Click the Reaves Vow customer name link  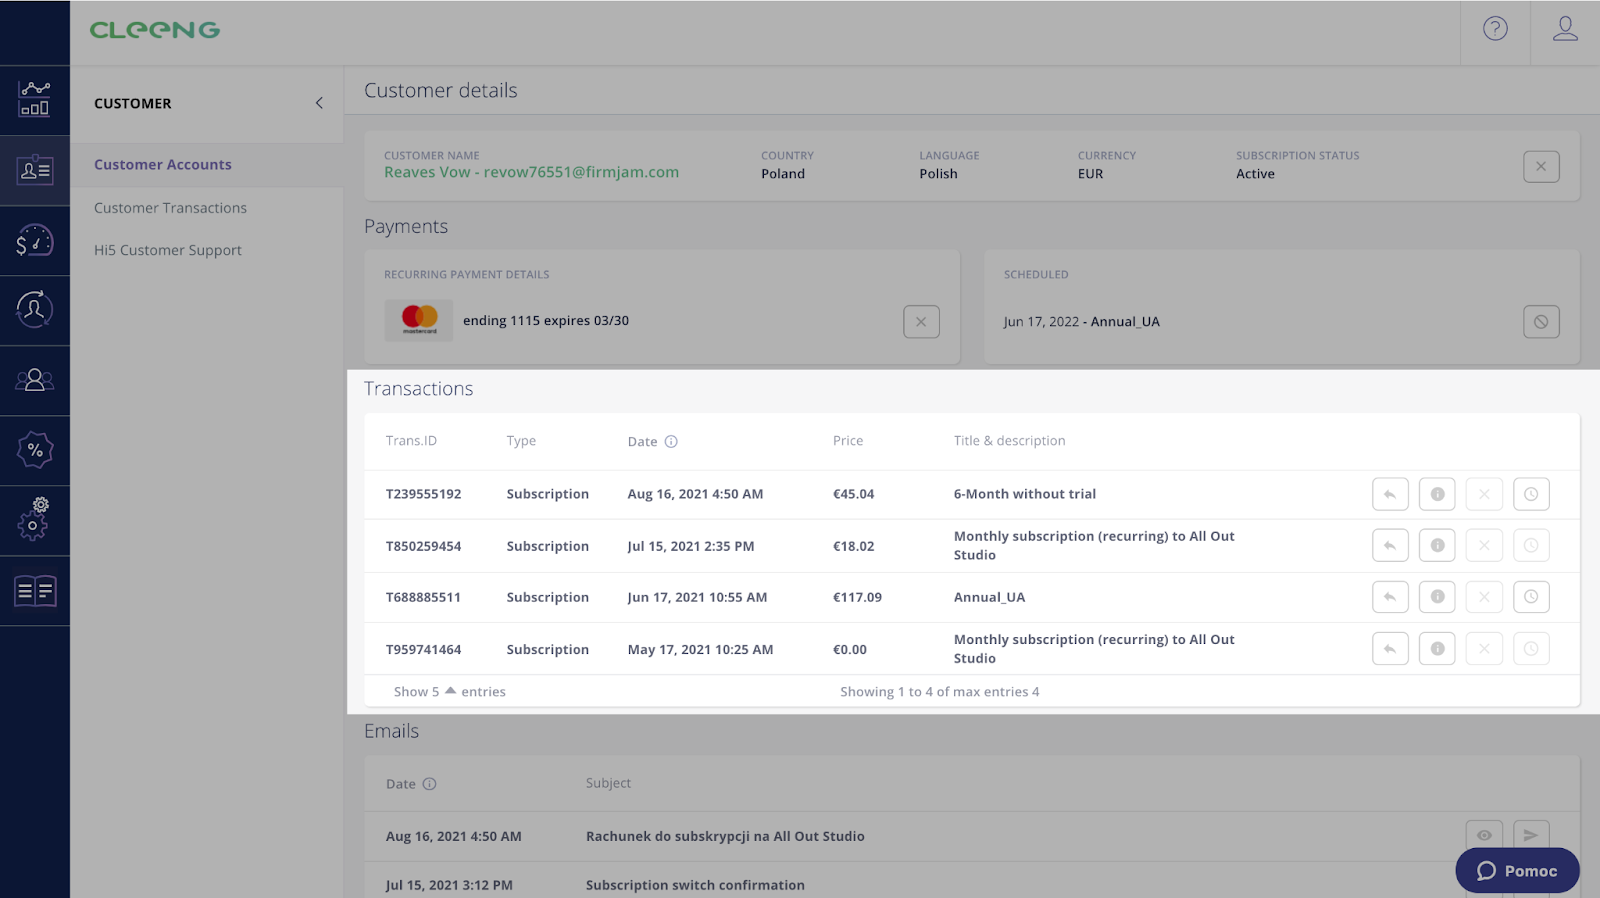(x=531, y=172)
